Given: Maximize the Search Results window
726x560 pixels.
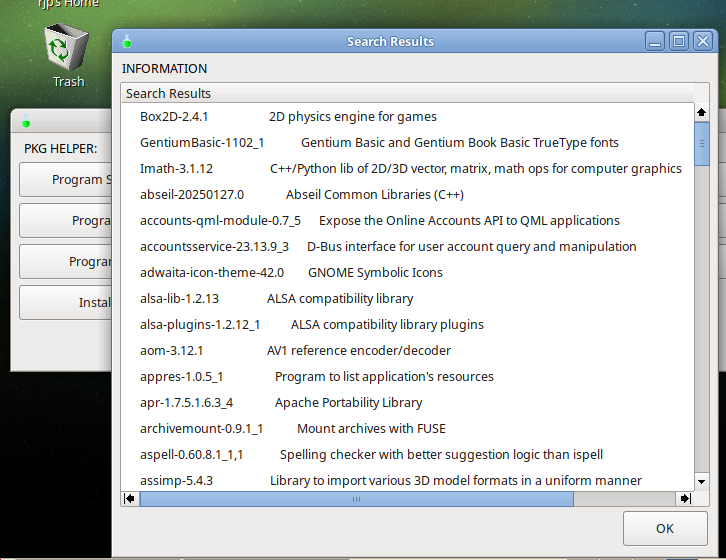Looking at the screenshot, I should pyautogui.click(x=678, y=41).
